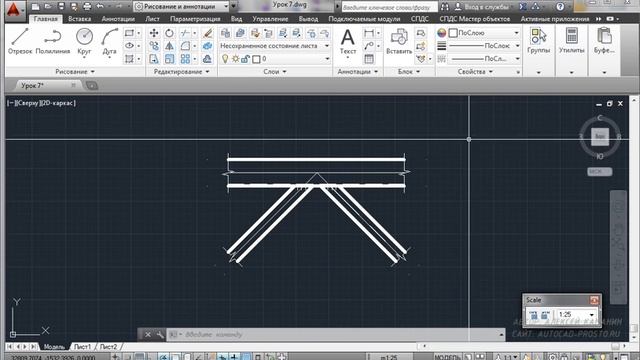Click the Trim tool icon
Viewport: 640px width, 360px height.
[x=185, y=33]
